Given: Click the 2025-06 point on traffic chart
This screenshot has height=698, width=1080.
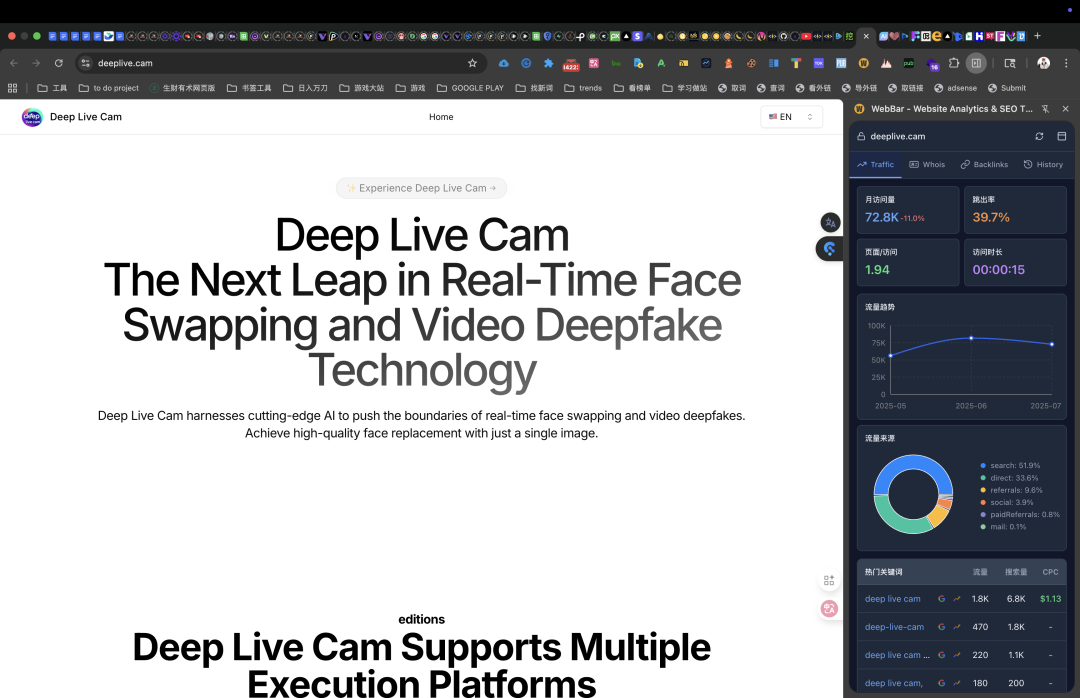Looking at the screenshot, I should click(971, 338).
